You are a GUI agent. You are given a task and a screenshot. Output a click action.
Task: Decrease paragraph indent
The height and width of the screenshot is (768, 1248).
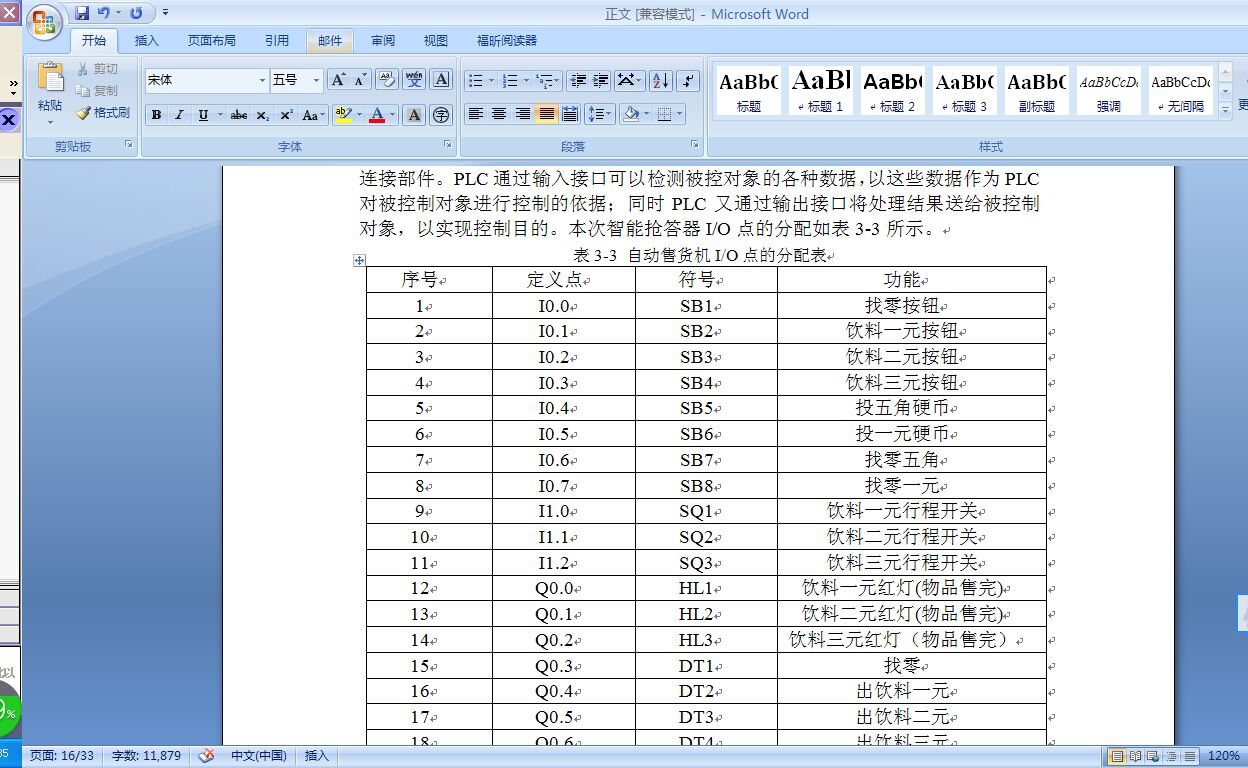point(577,80)
